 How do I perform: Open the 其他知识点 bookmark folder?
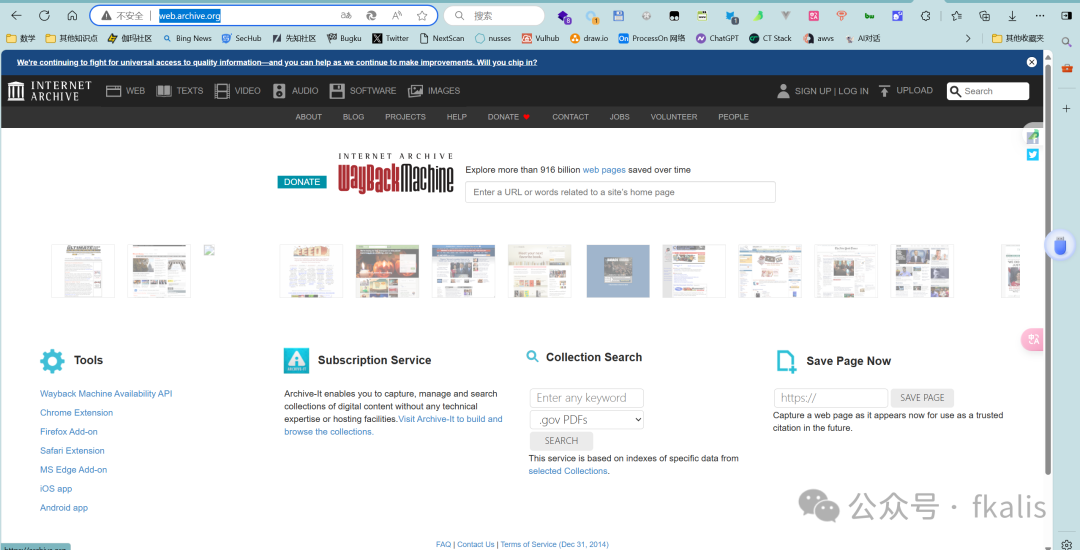tap(72, 39)
